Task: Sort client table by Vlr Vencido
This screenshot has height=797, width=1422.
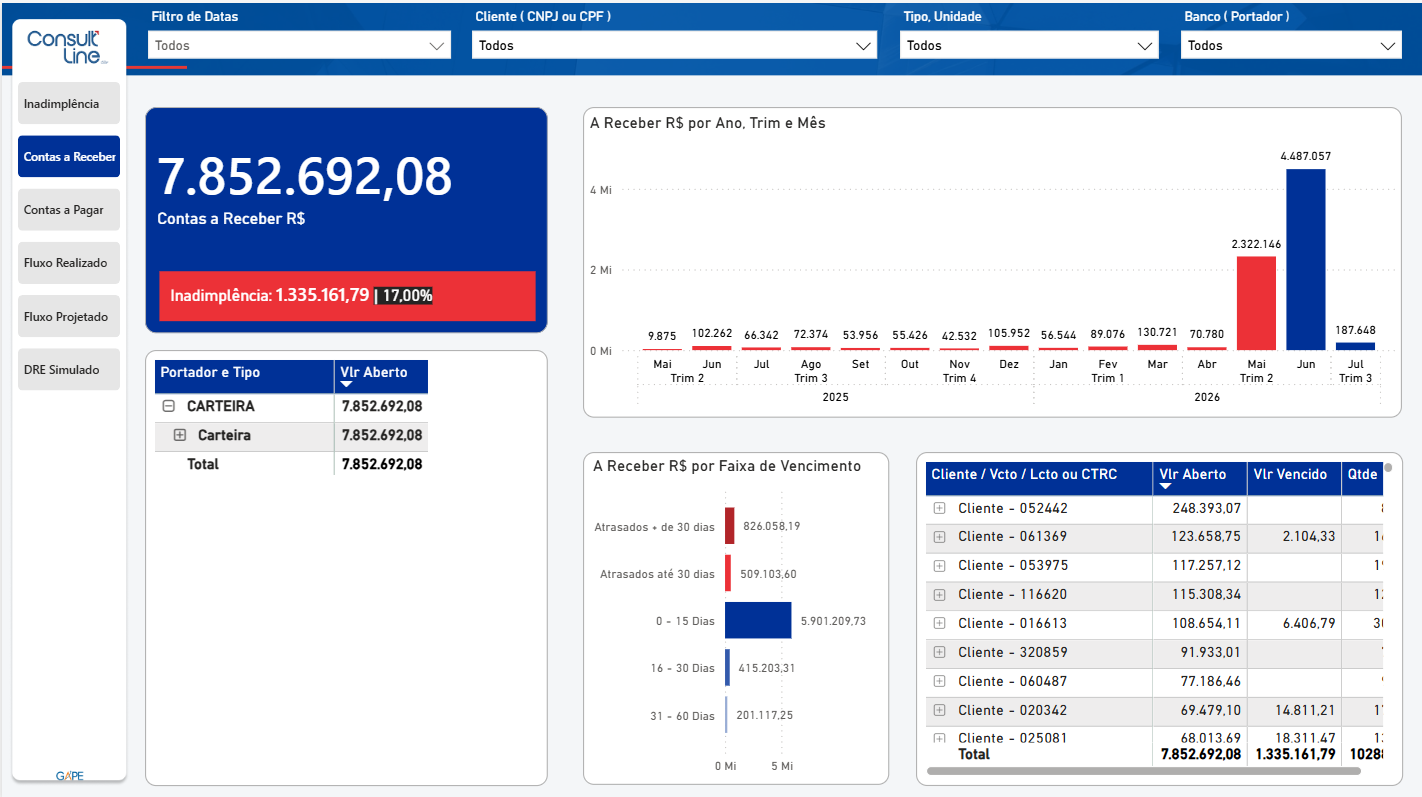Action: pos(1294,478)
